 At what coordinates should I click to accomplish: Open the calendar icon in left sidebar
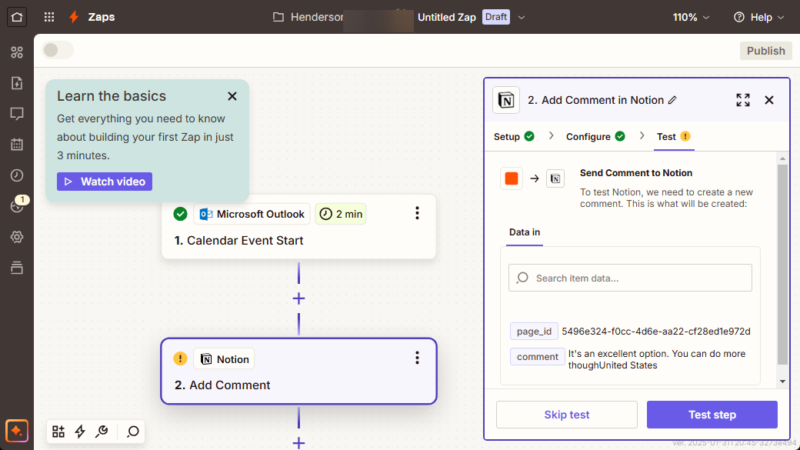pos(17,144)
